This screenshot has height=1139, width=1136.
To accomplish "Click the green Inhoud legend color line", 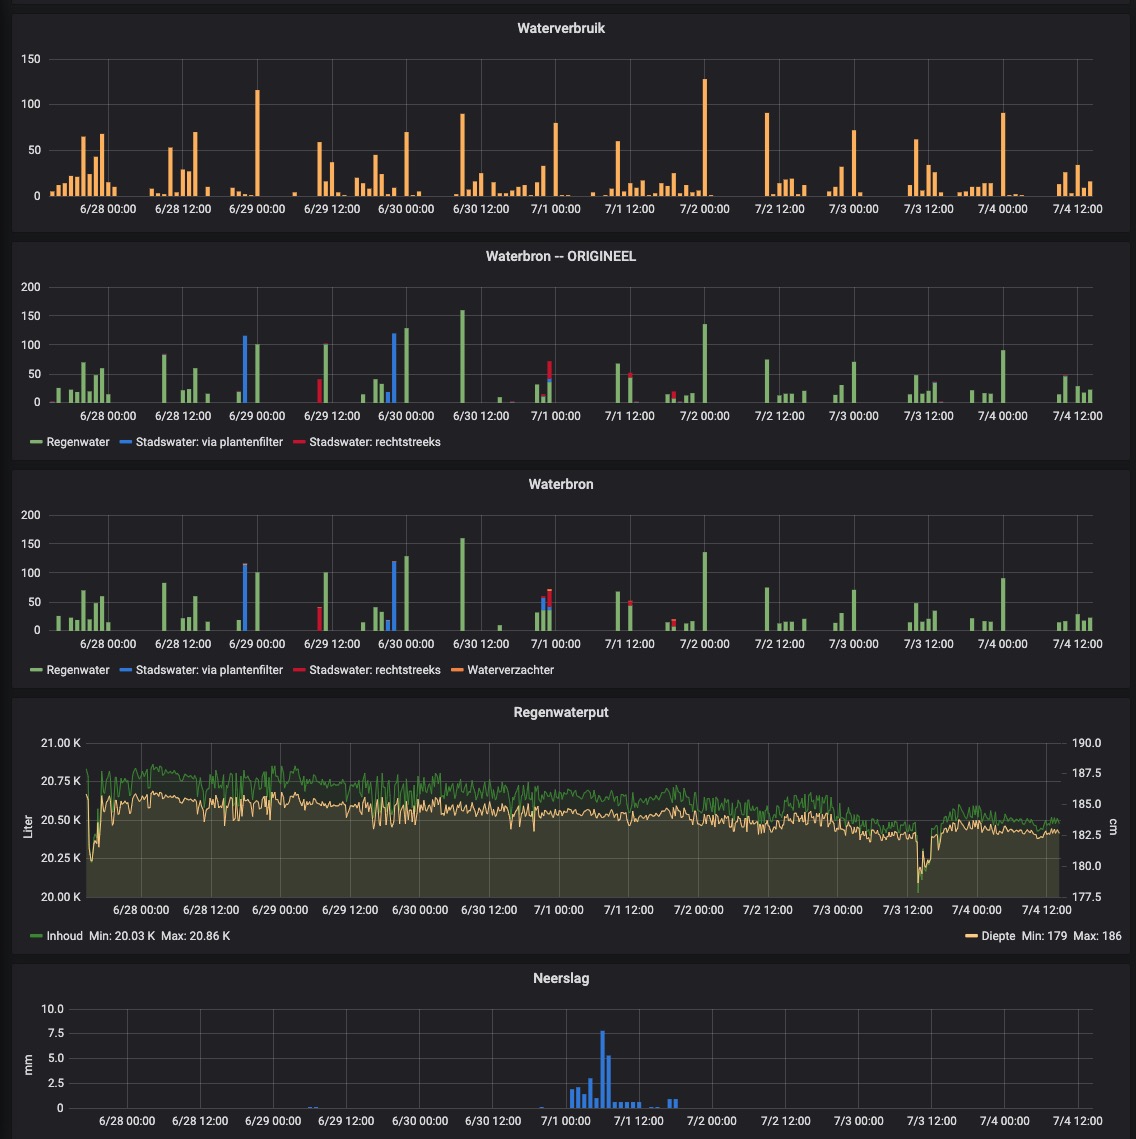I will pos(37,936).
